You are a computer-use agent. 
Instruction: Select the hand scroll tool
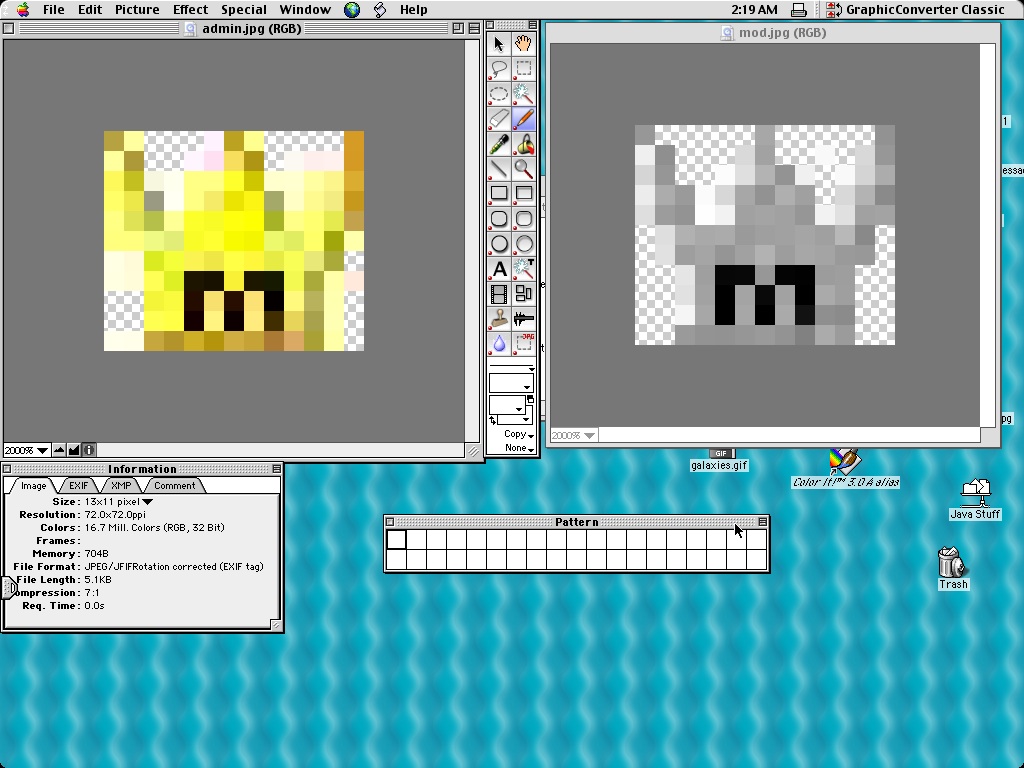click(524, 44)
